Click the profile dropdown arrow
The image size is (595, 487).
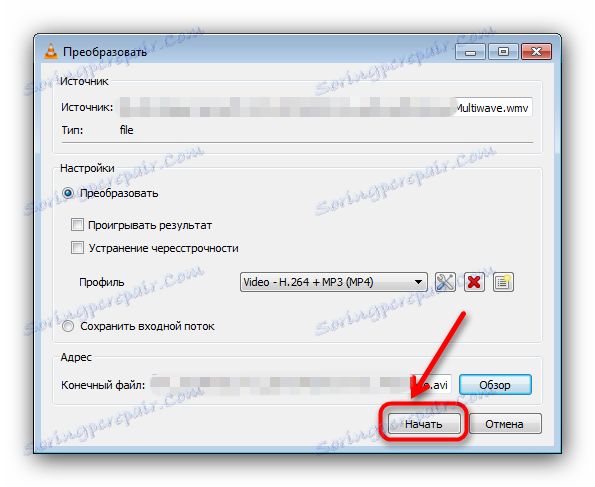coord(418,282)
